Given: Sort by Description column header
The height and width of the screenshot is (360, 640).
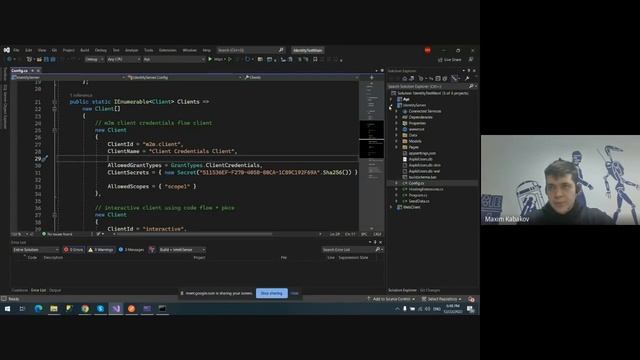Looking at the screenshot, I should tap(53, 258).
